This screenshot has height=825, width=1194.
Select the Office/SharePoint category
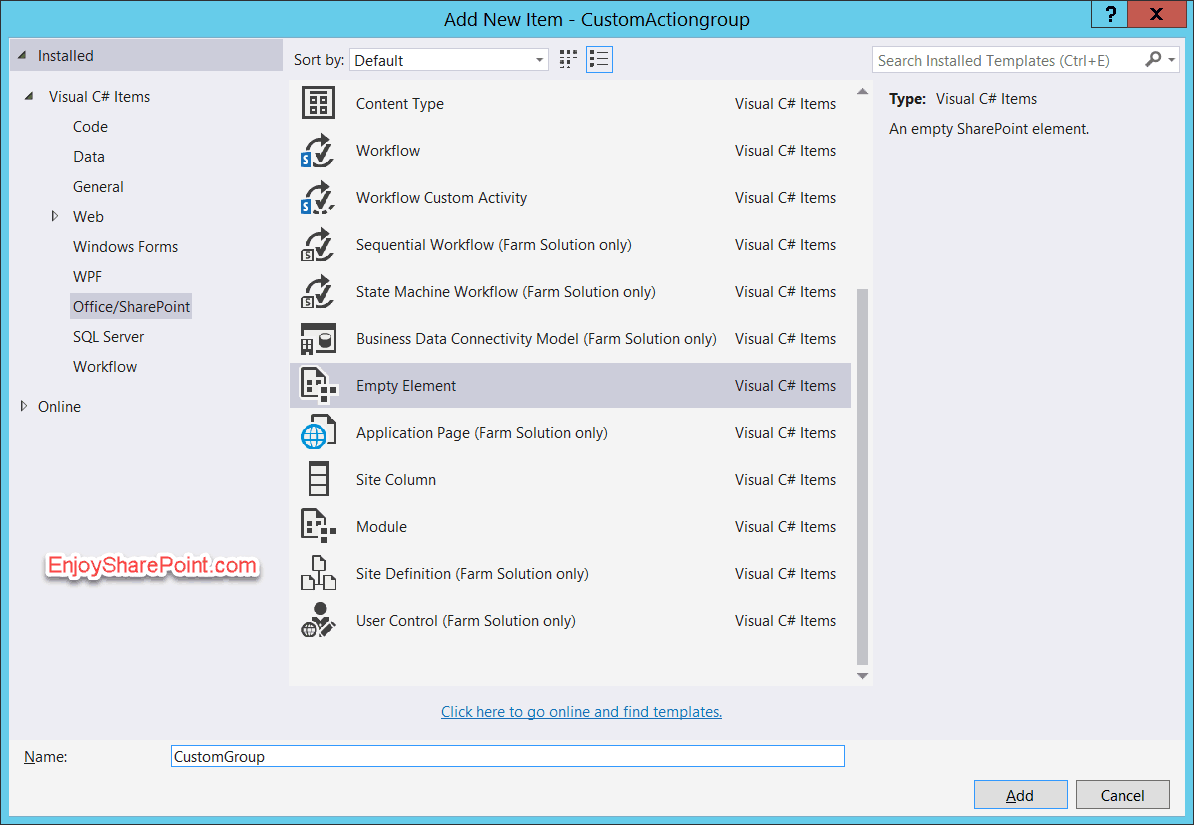[x=131, y=306]
